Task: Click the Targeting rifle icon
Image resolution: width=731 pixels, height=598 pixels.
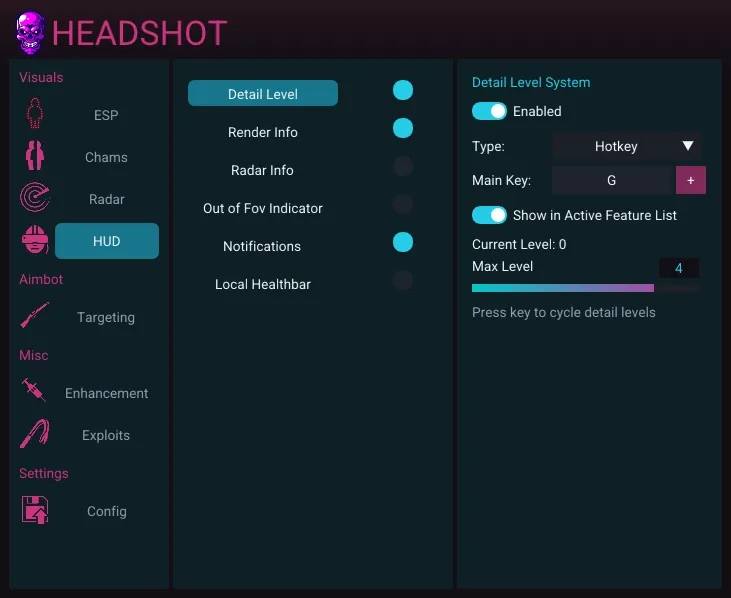Action: pos(35,317)
